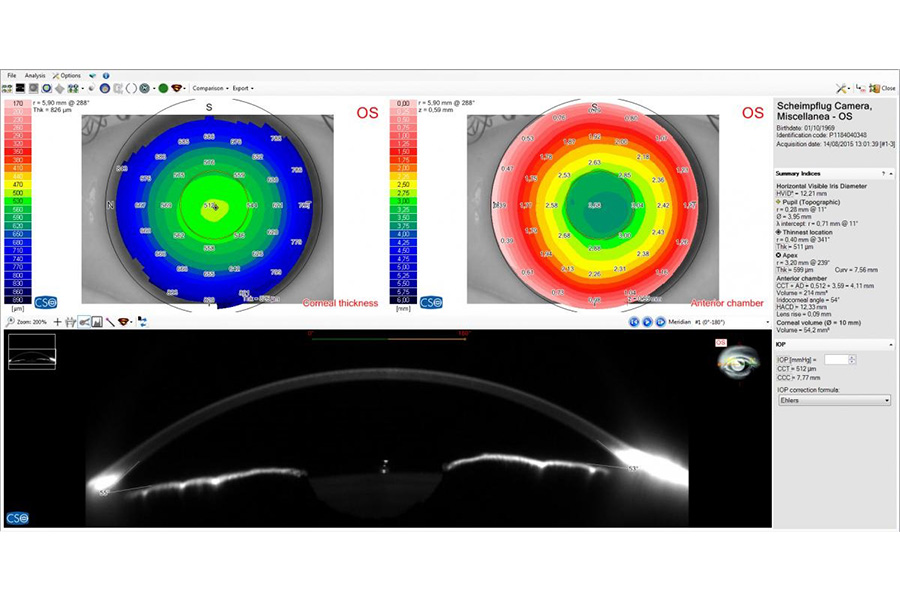Click the orange-blue circular map toolbar icon
900x600 pixels.
[x=104, y=88]
